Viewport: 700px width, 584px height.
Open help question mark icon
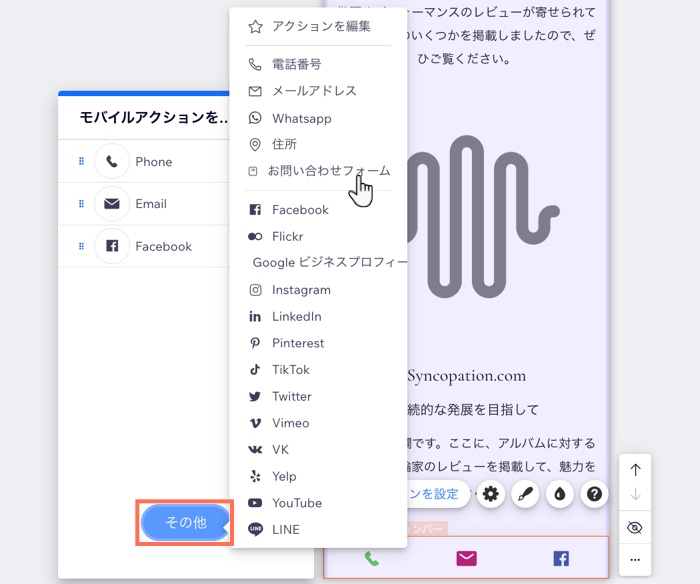pyautogui.click(x=594, y=494)
